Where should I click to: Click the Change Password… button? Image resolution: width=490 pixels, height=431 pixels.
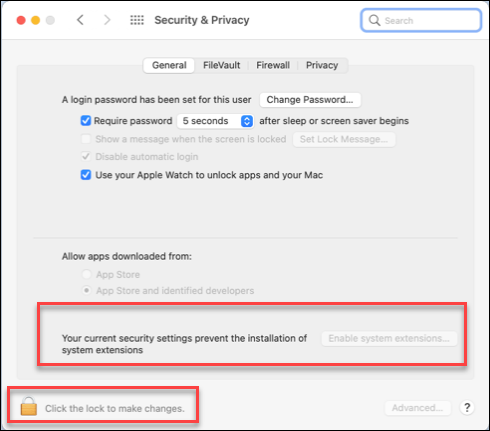310,100
